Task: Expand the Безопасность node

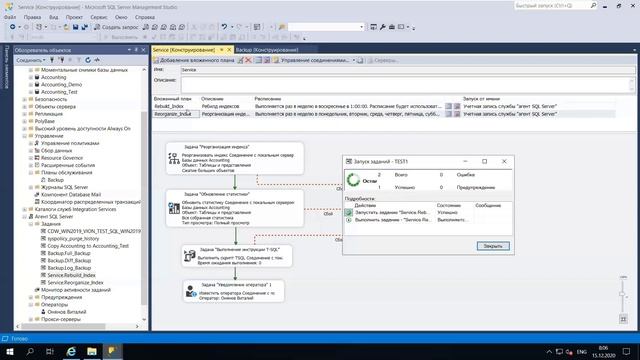Action: pyautogui.click(x=25, y=99)
